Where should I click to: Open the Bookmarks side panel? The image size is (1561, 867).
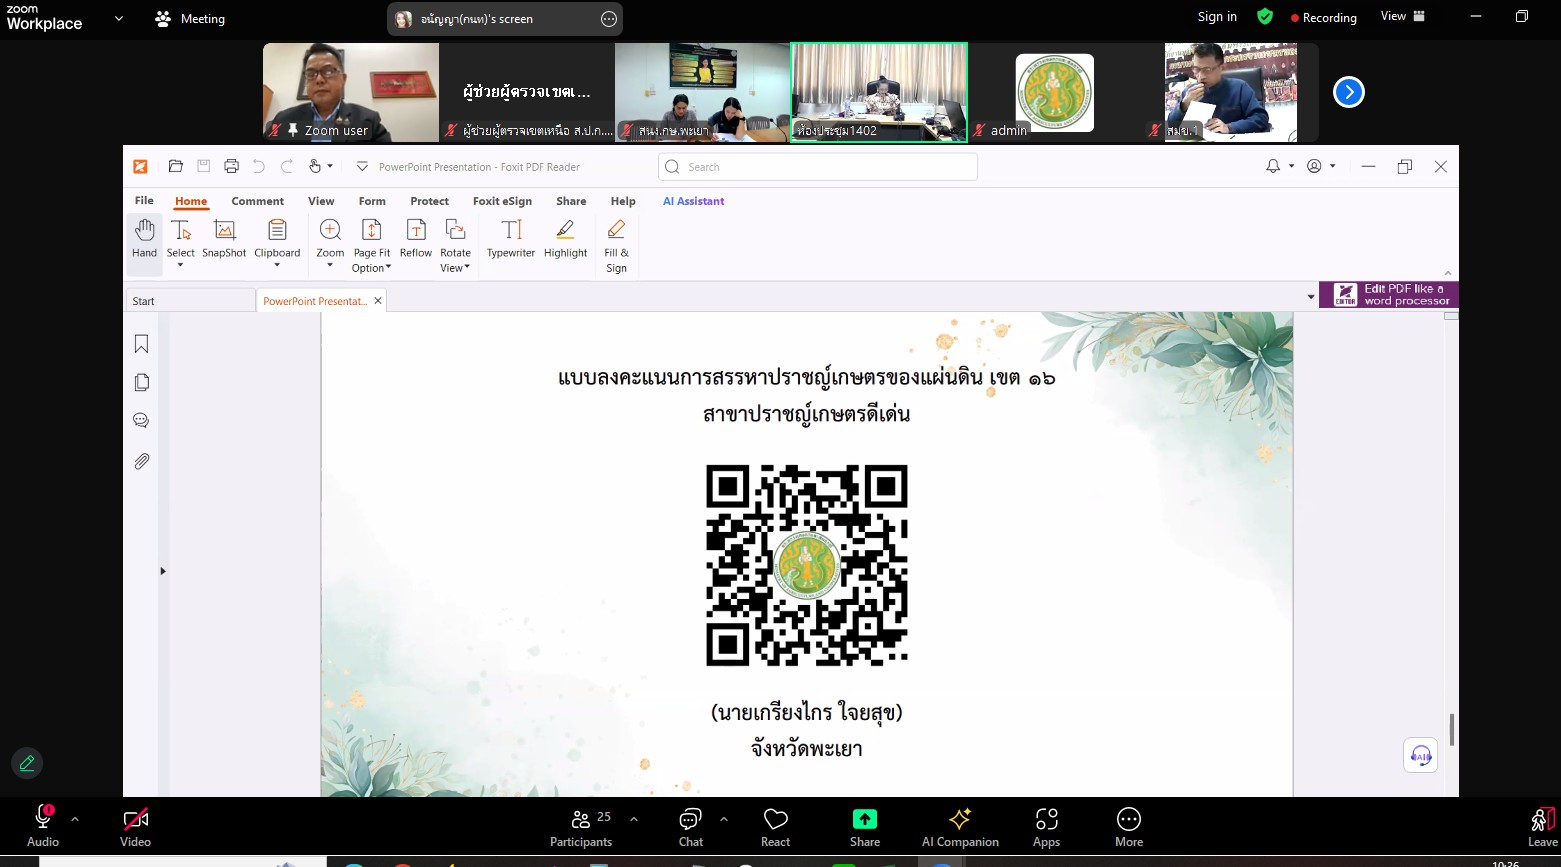tap(142, 344)
